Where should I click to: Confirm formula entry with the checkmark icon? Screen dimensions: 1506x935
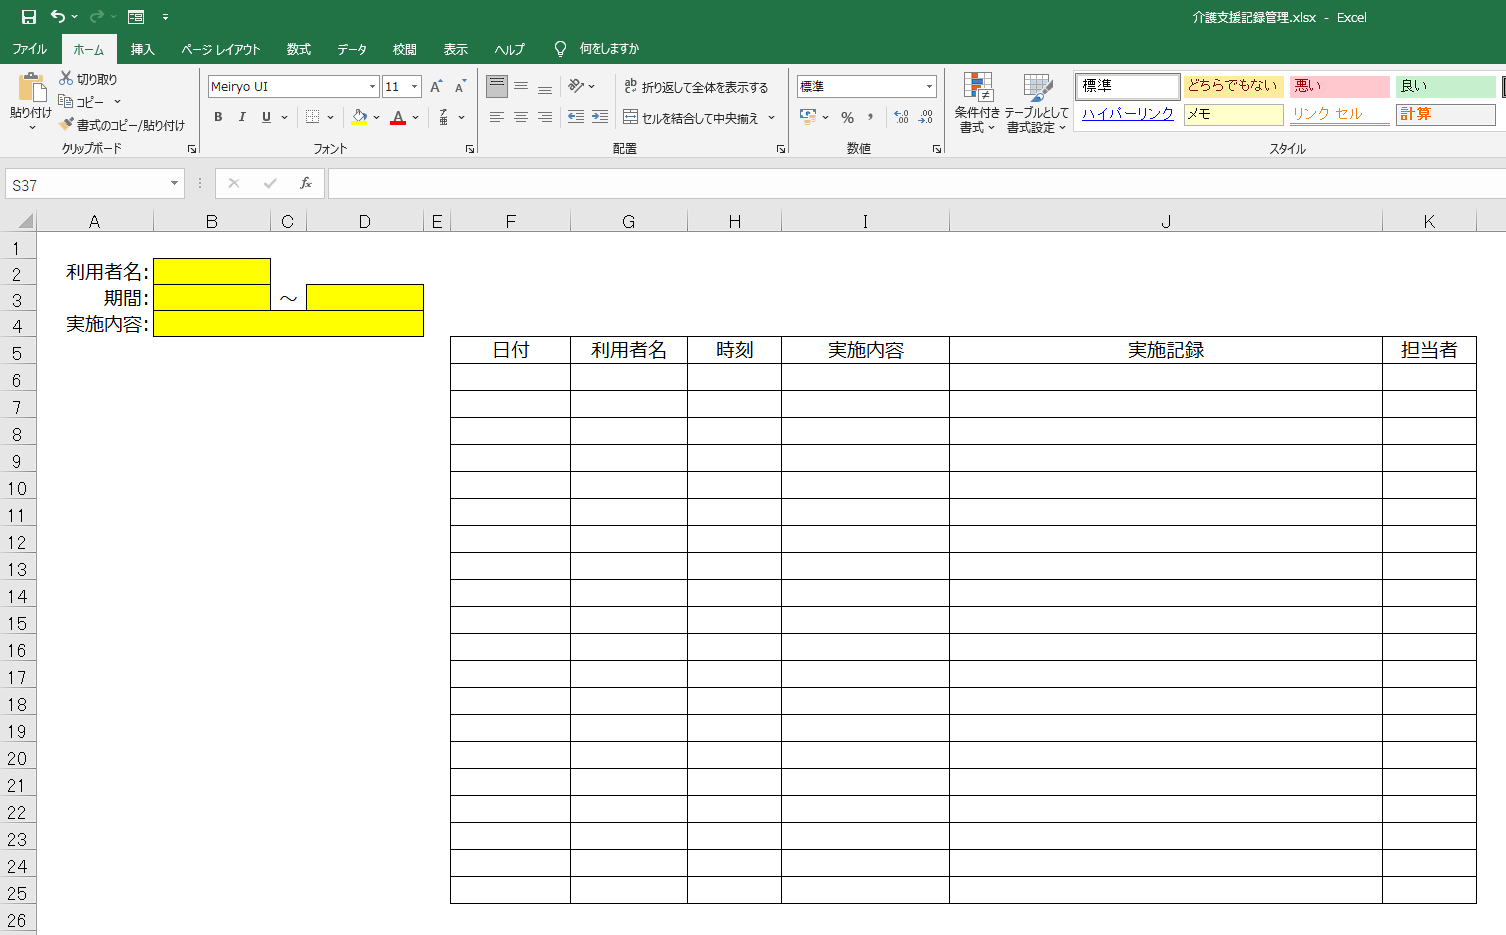pos(270,183)
